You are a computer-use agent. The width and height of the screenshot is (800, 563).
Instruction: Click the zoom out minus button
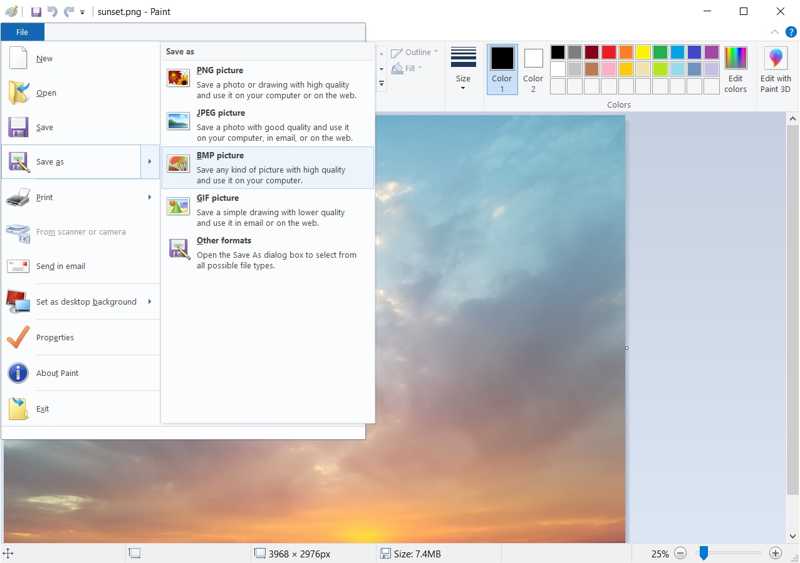click(680, 553)
